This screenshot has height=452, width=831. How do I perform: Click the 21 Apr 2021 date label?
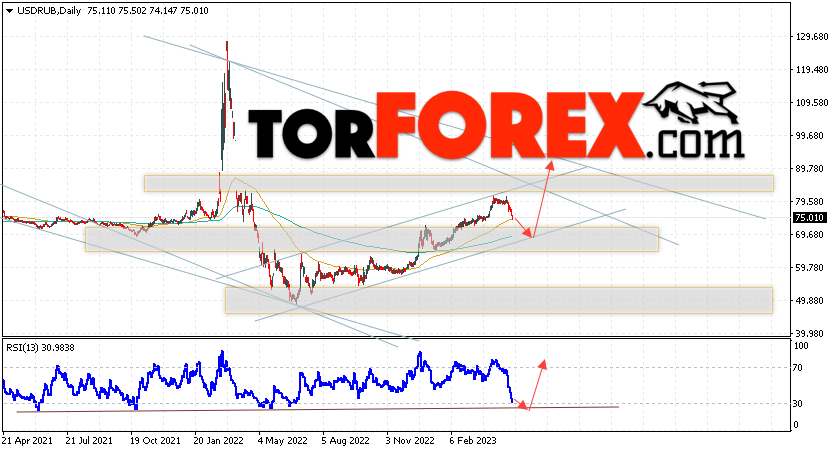[27, 440]
